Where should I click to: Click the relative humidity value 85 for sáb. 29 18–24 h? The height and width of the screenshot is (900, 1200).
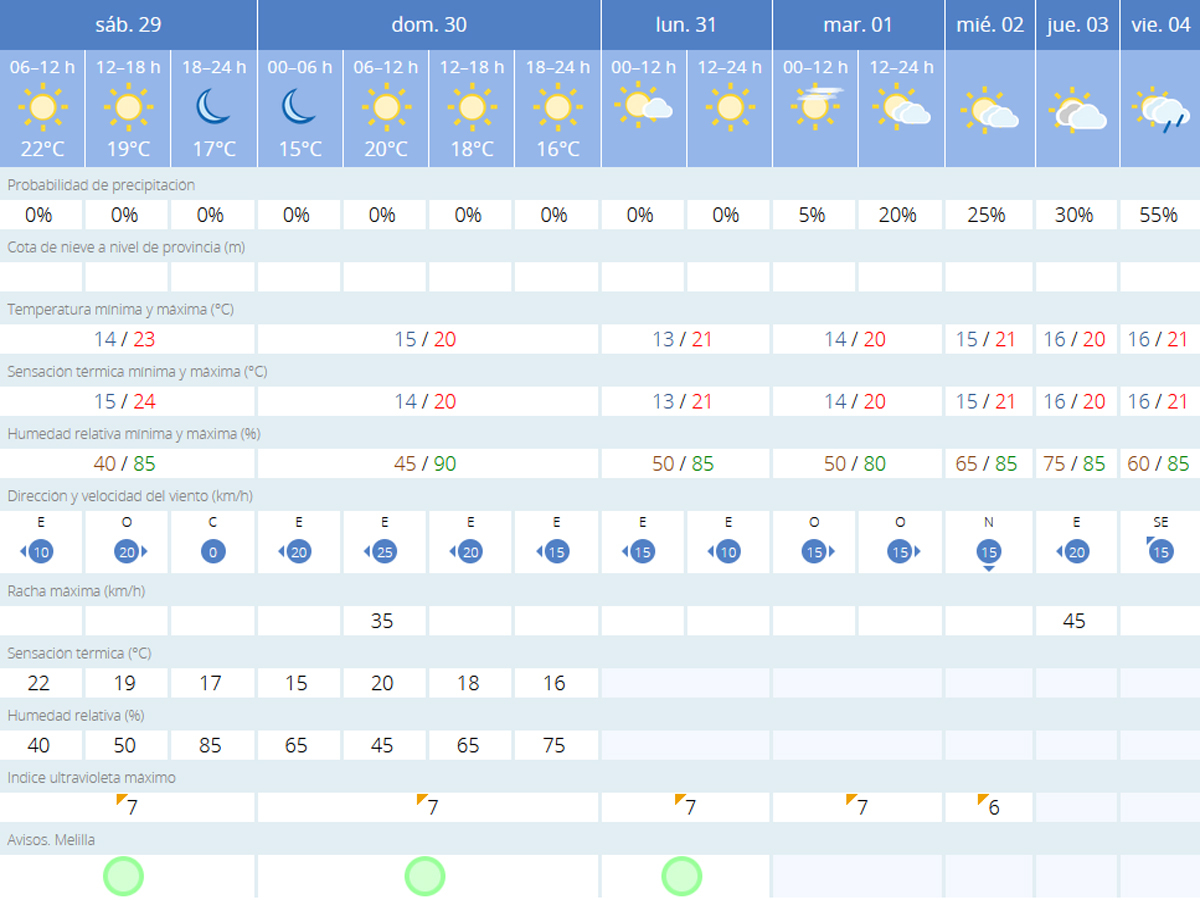(x=210, y=745)
